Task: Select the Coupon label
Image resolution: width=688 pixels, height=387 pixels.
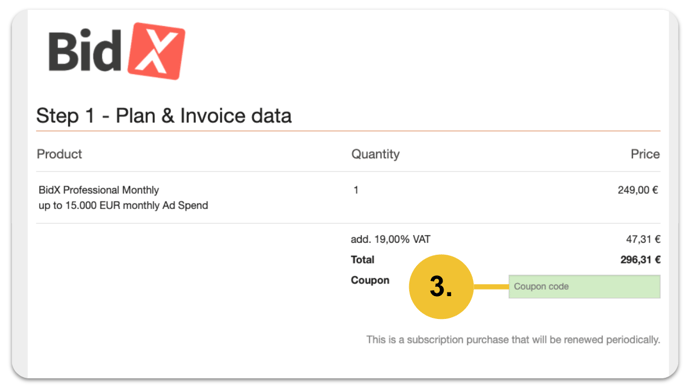Action: pos(370,280)
